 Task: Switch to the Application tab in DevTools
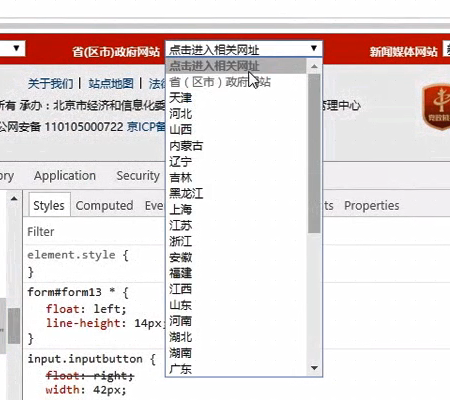coord(65,176)
